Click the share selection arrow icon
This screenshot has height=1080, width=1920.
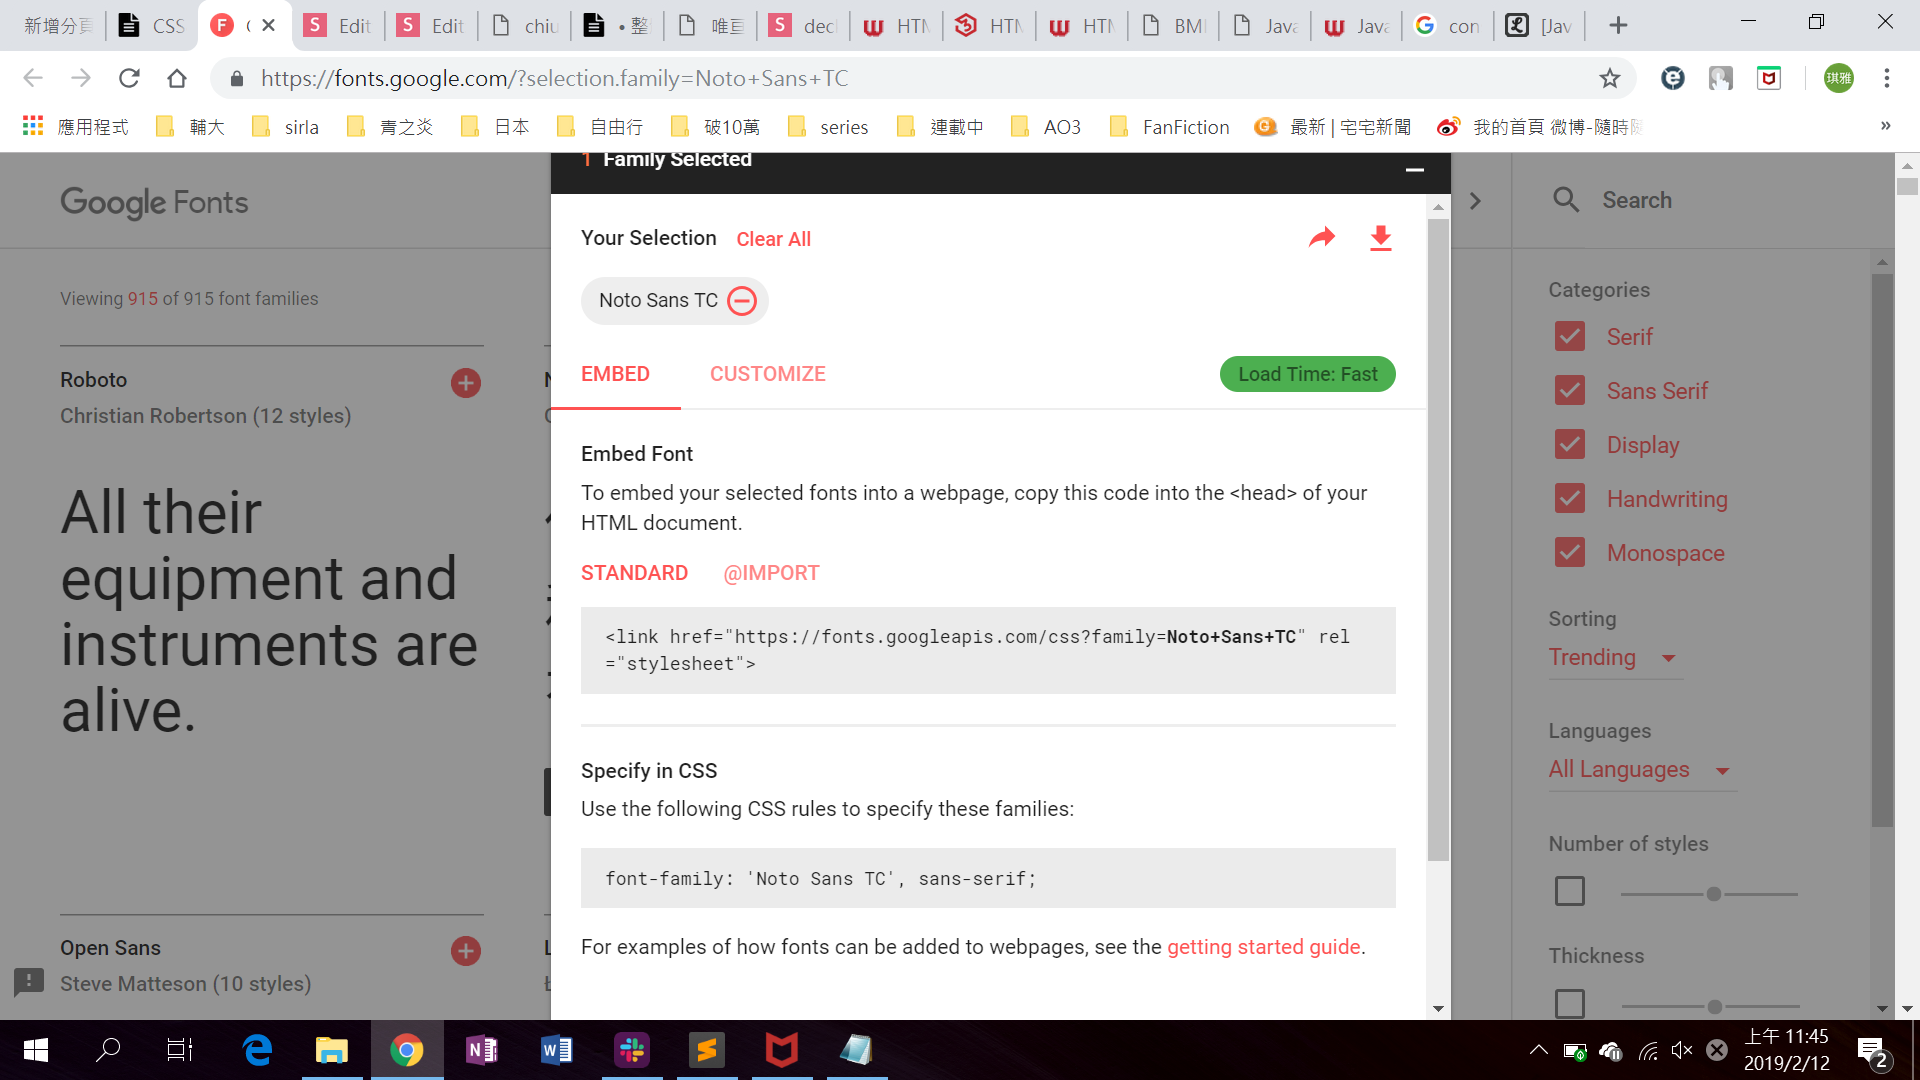pyautogui.click(x=1322, y=238)
